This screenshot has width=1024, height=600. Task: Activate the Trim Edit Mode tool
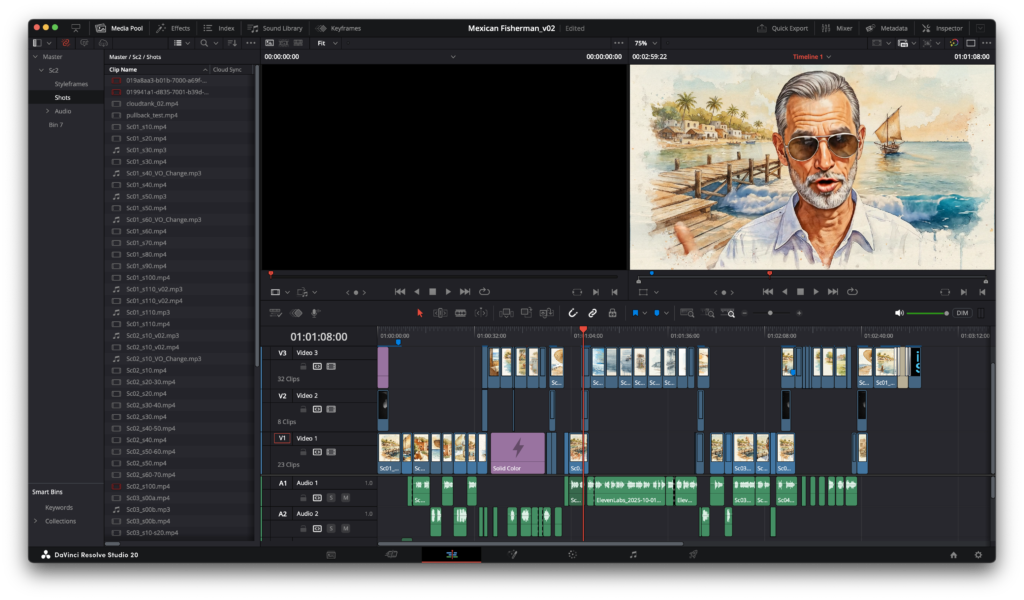440,313
